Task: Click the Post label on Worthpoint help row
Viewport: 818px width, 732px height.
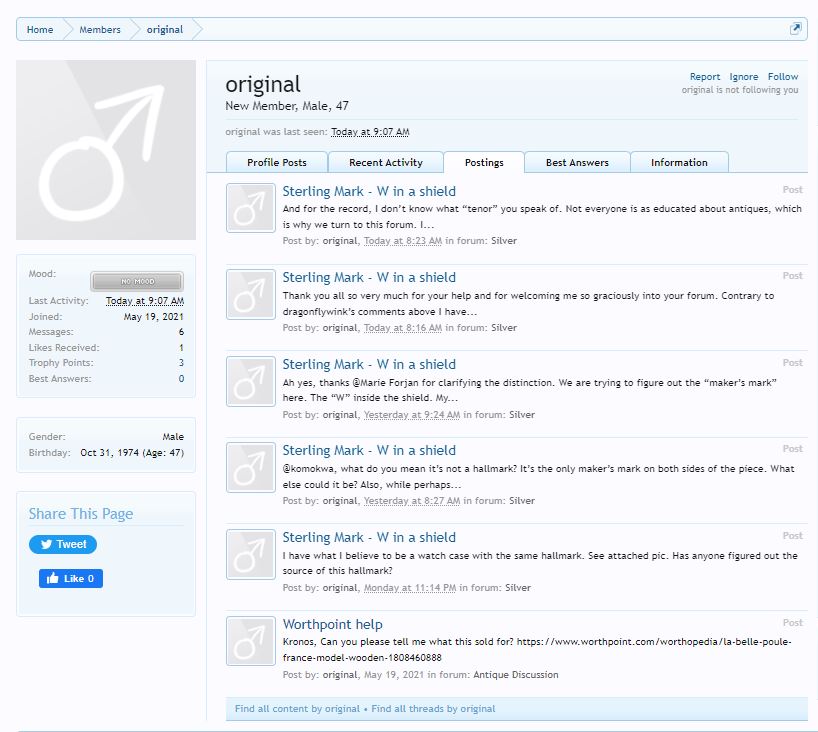Action: [792, 622]
